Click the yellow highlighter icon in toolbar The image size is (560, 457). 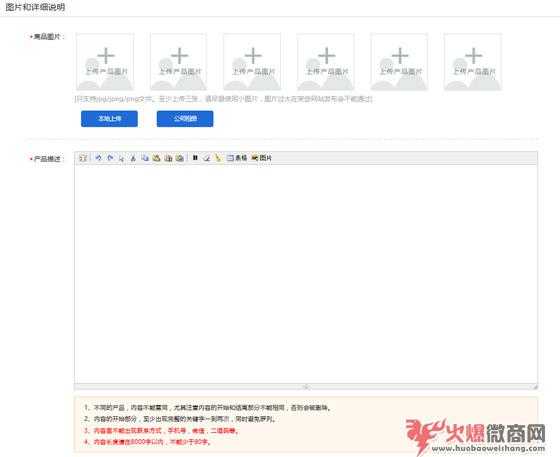click(x=218, y=158)
